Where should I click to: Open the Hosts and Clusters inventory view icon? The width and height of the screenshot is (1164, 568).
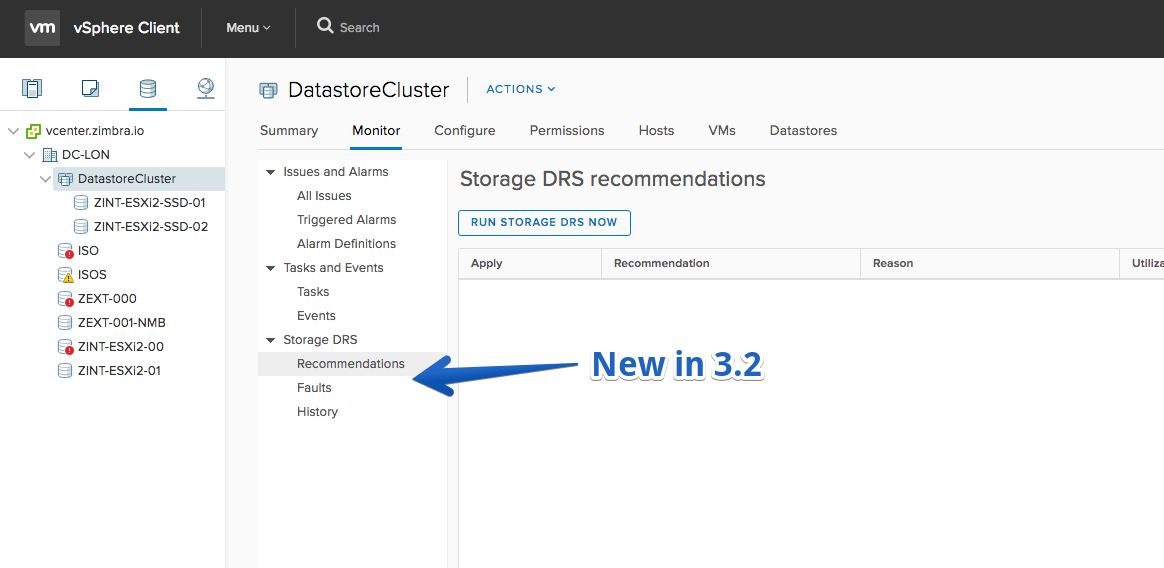click(x=32, y=88)
